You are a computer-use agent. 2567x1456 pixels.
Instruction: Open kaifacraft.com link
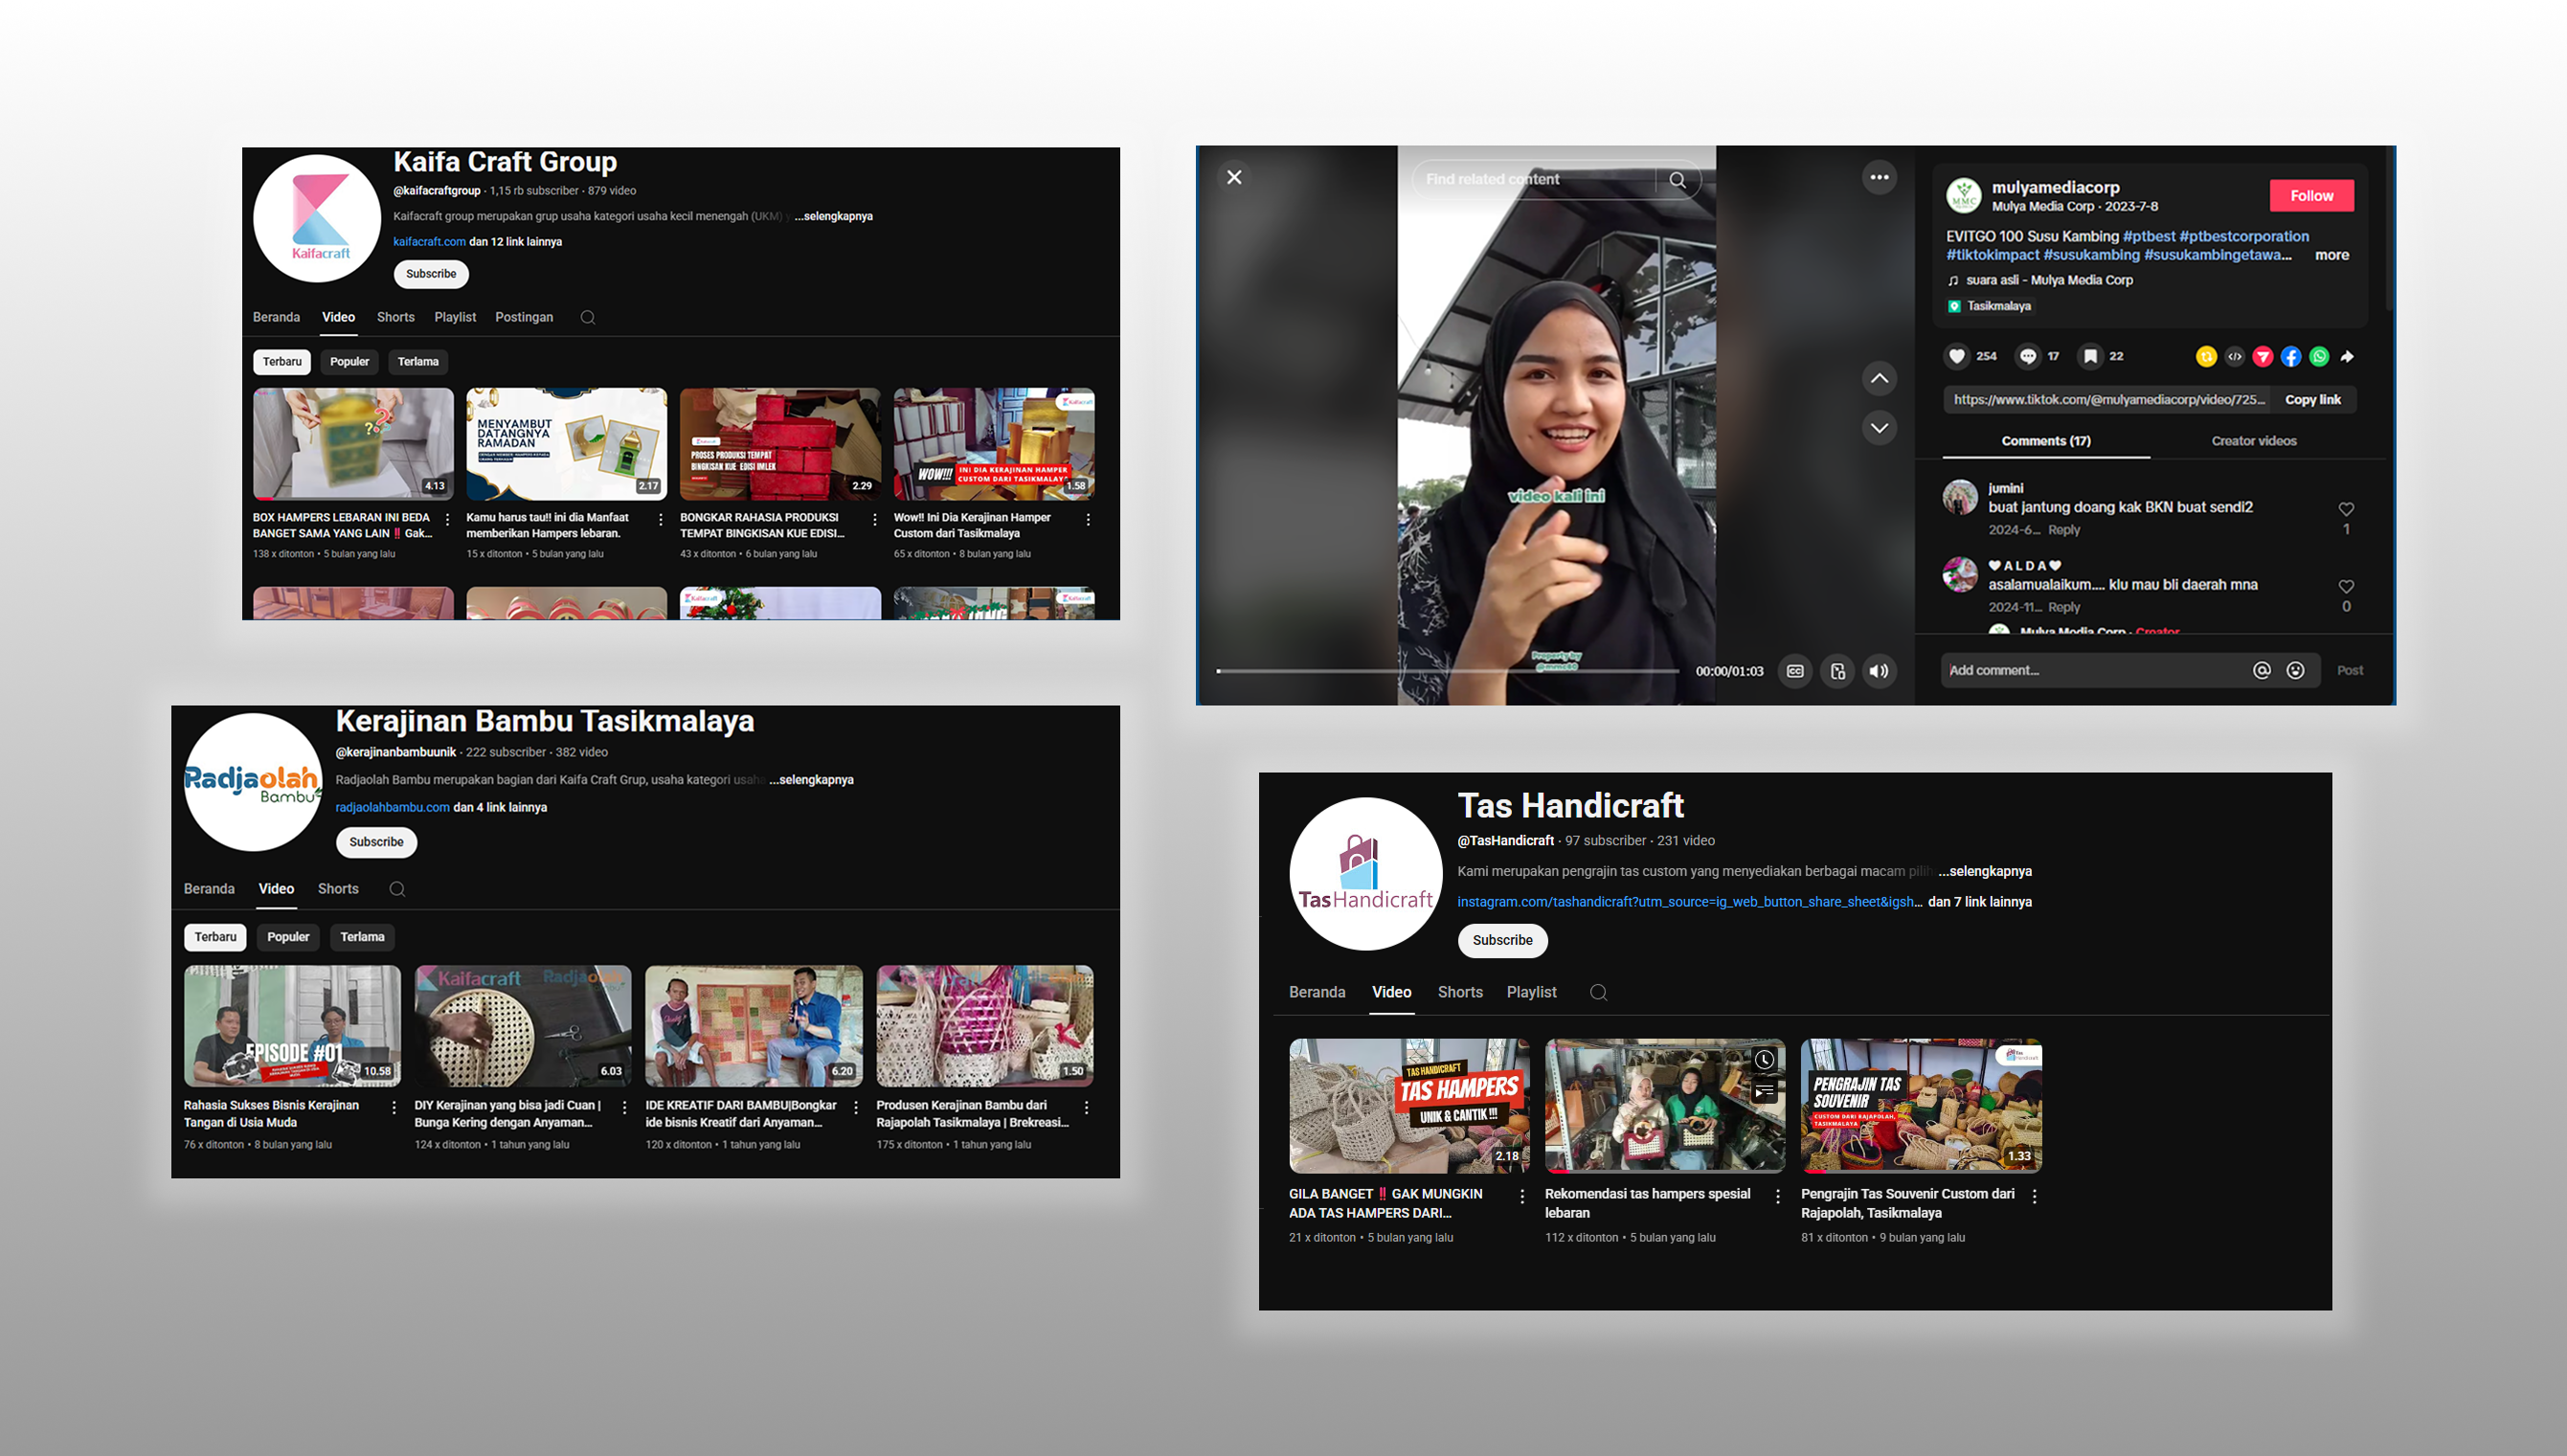(x=429, y=242)
